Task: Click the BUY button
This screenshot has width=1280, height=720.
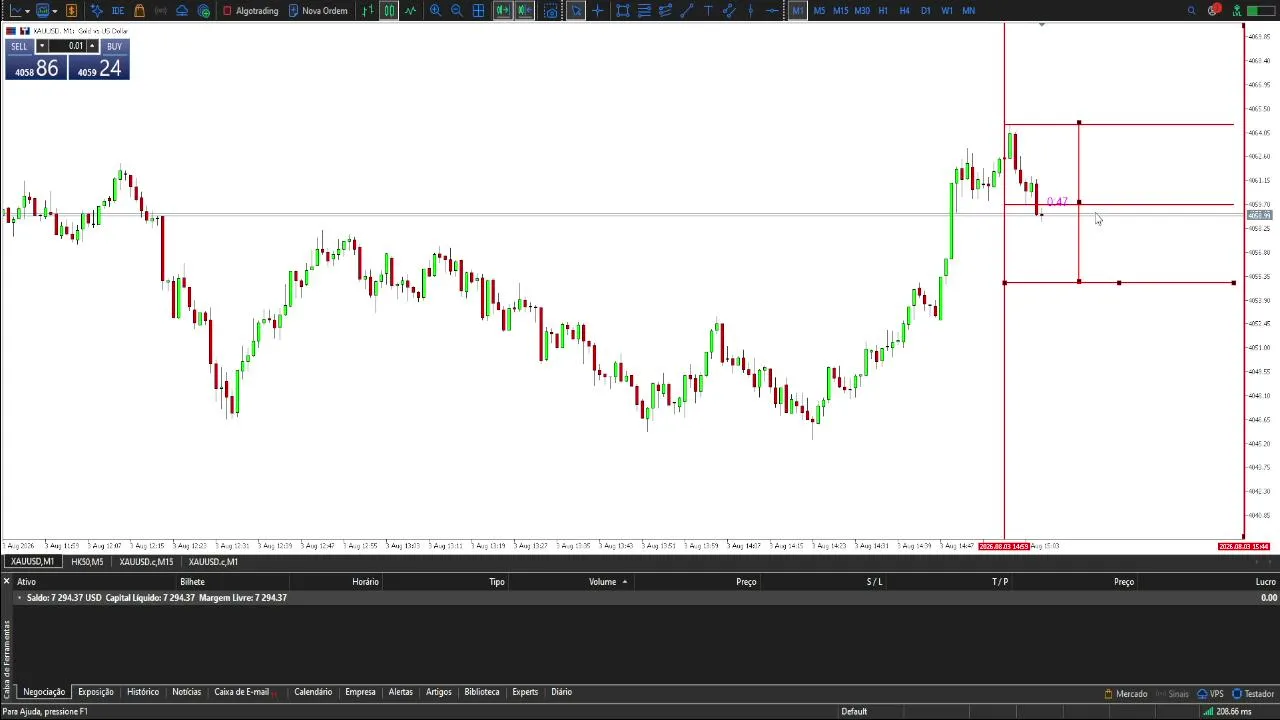Action: pyautogui.click(x=114, y=46)
